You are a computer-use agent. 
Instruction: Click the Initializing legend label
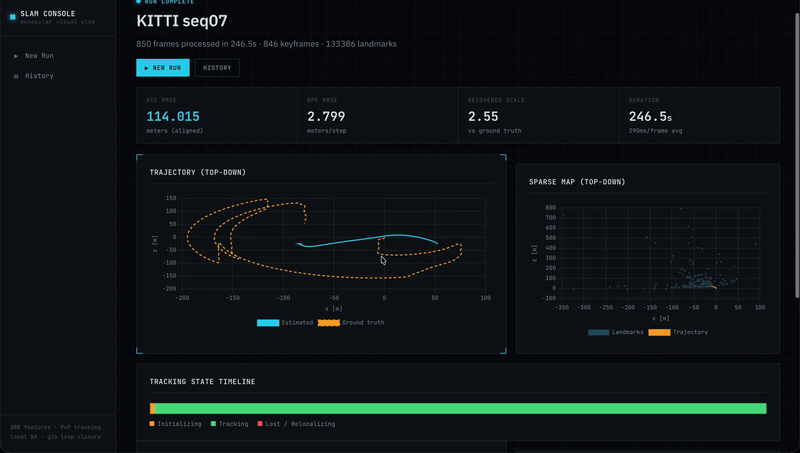(x=179, y=424)
